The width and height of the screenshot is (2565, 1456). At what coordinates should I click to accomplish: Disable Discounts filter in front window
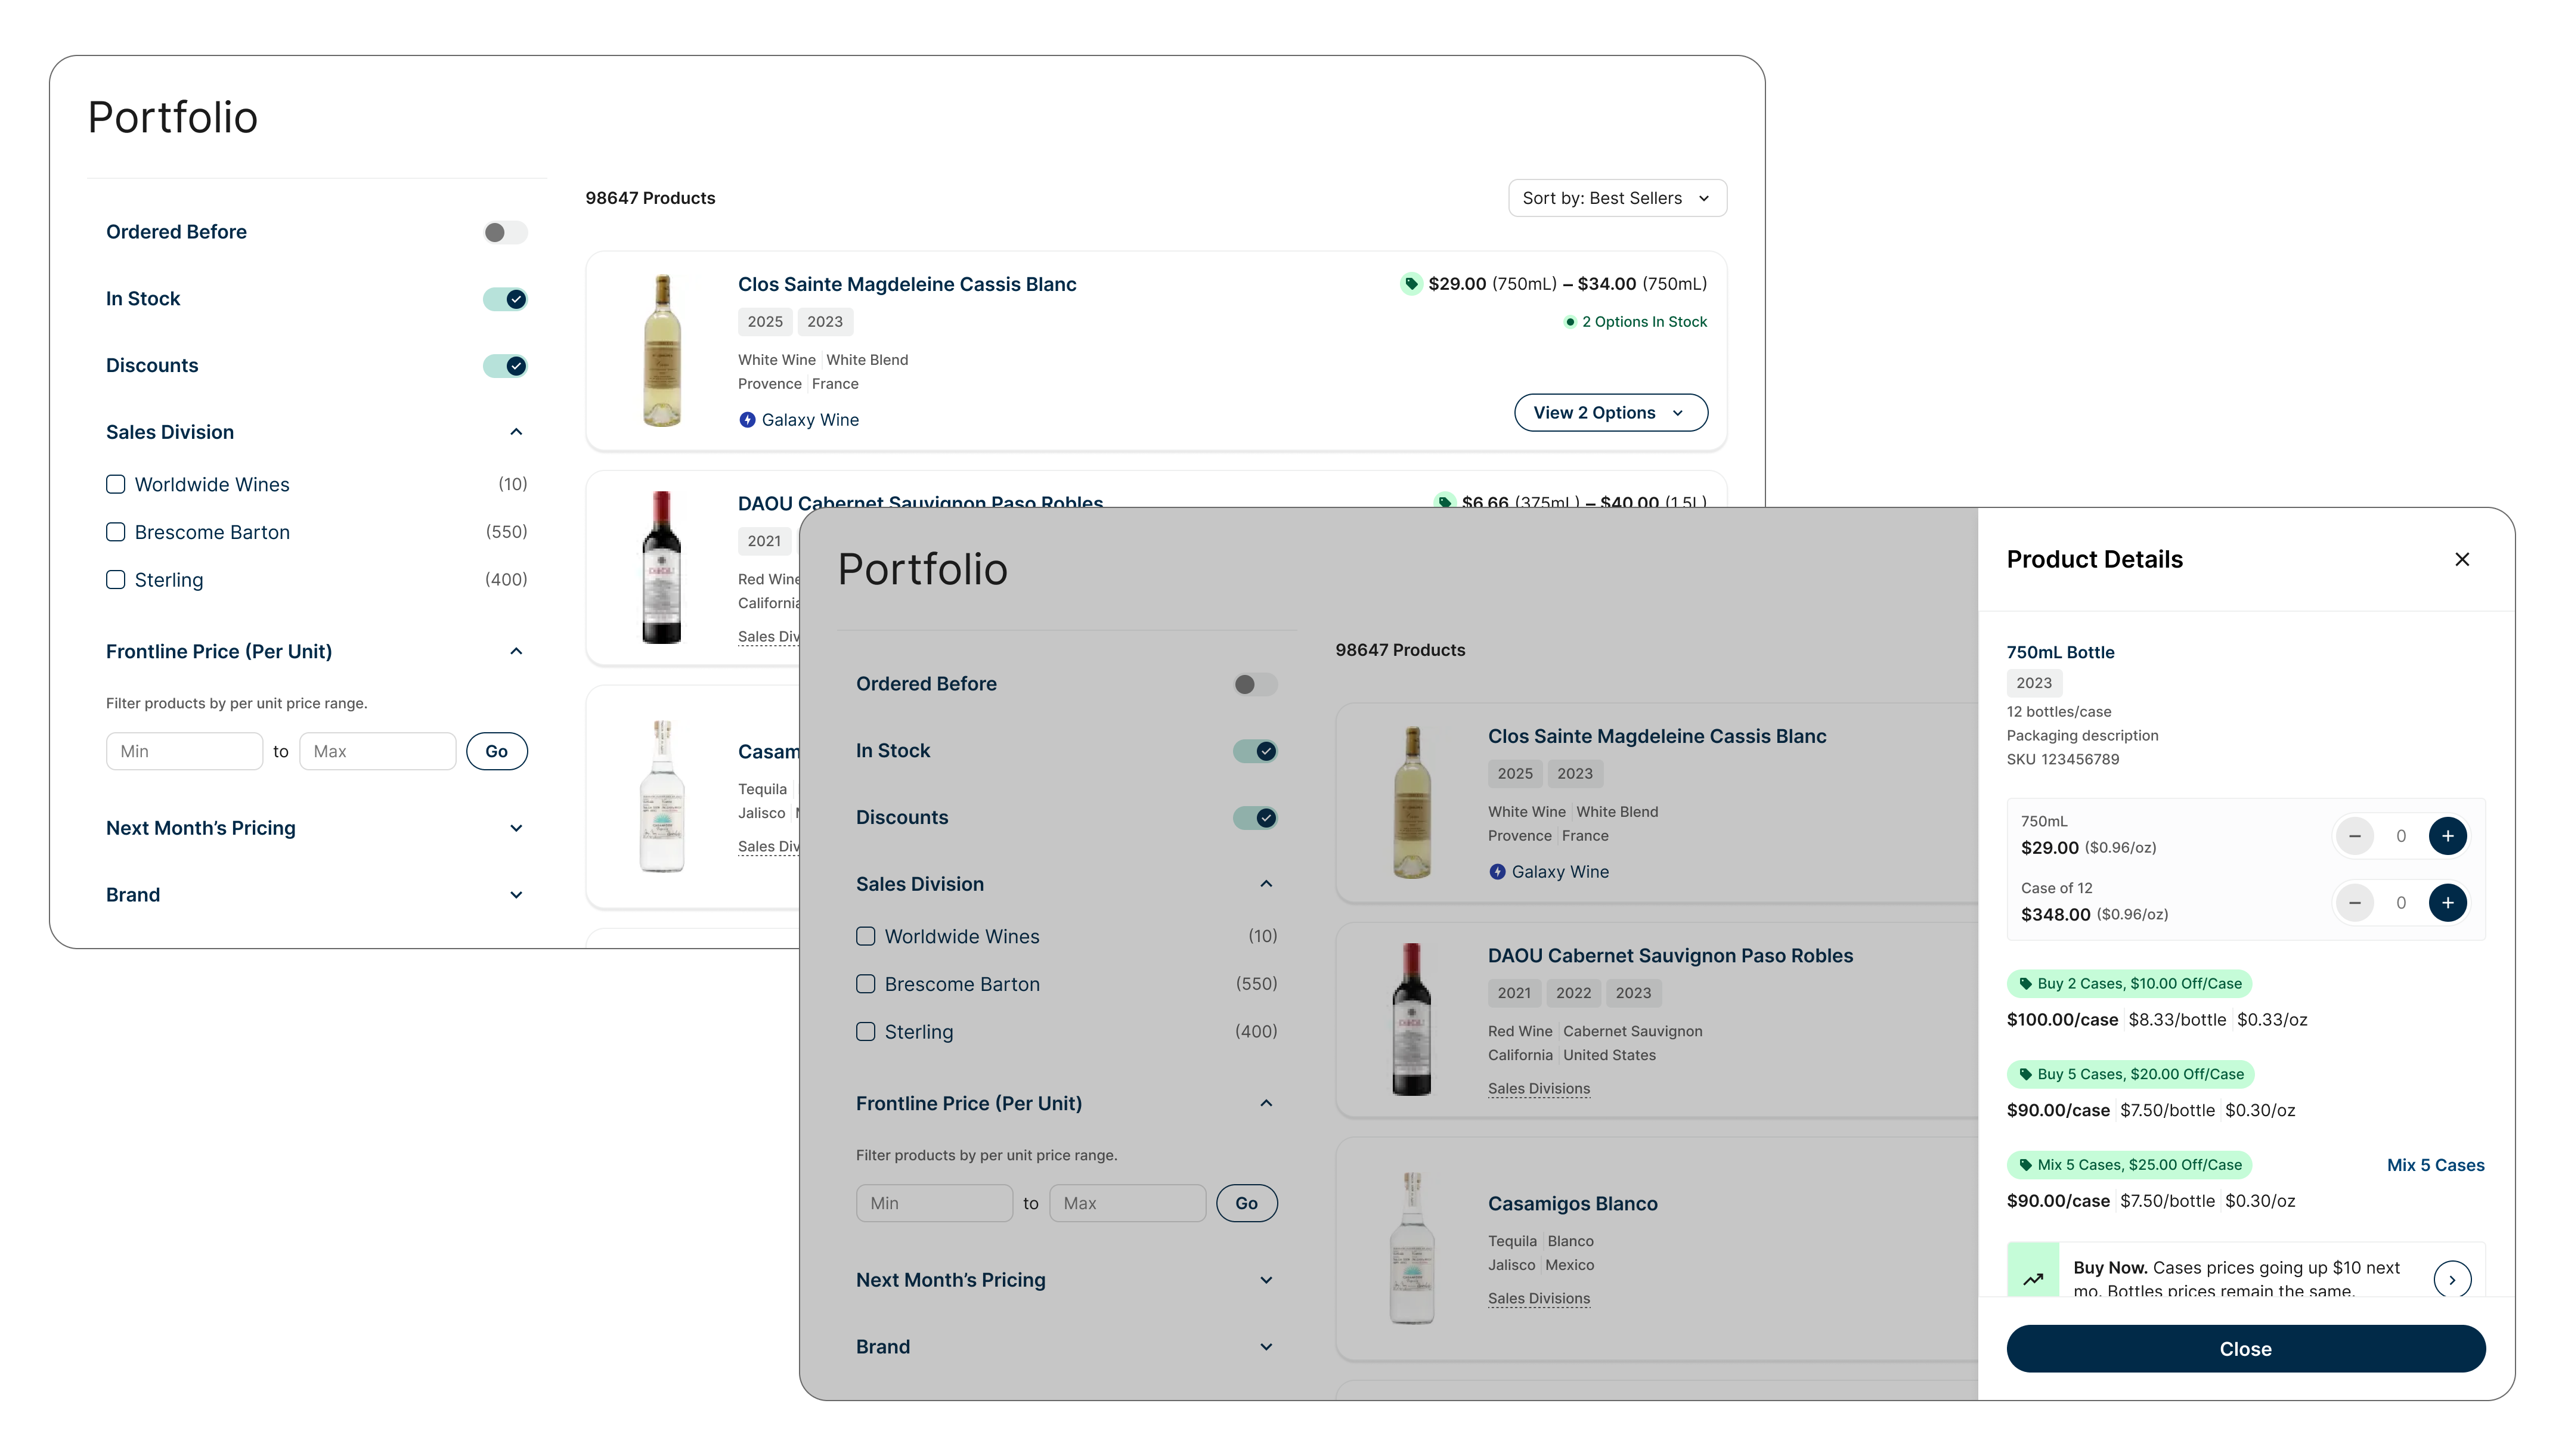coord(1255,818)
